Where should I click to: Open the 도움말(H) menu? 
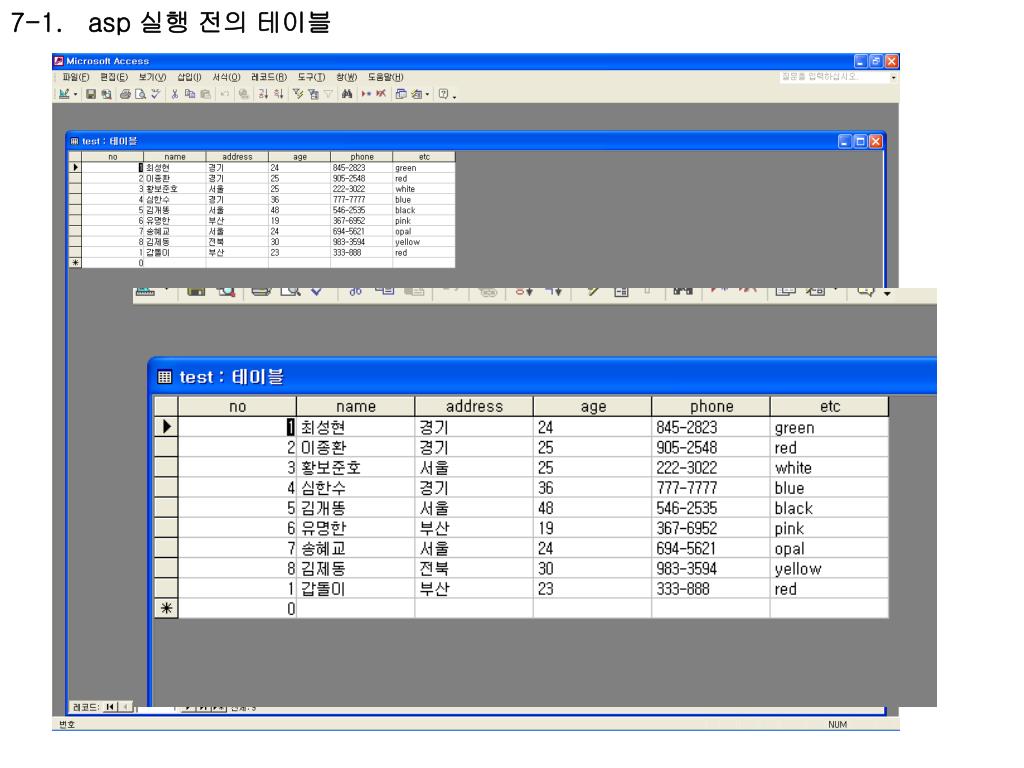[x=385, y=77]
